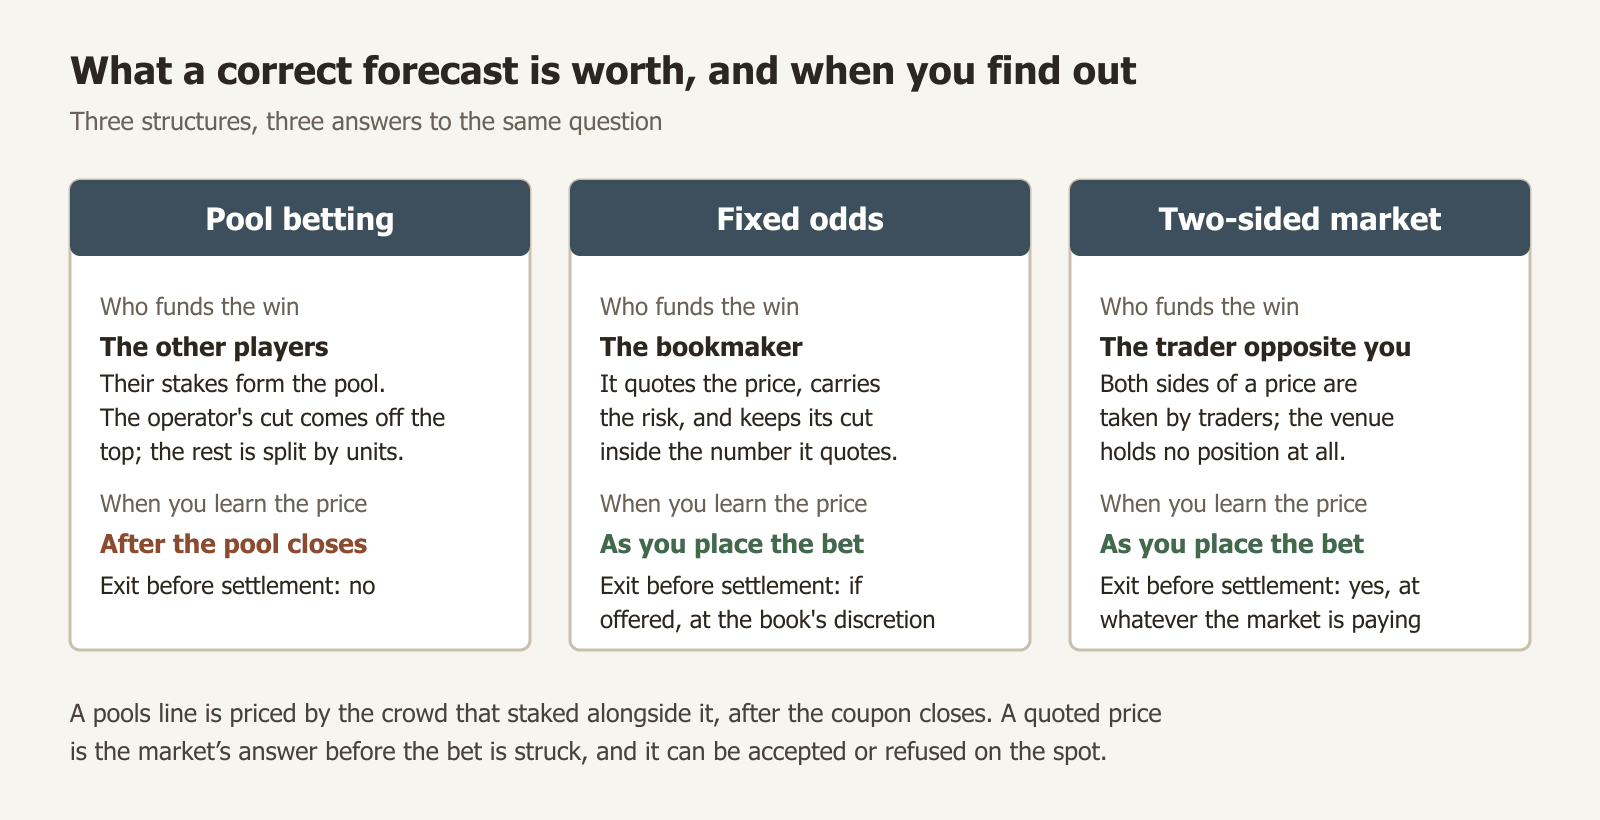
Task: Click 'As you place the bet' under Two-sided market
Action: (1231, 544)
